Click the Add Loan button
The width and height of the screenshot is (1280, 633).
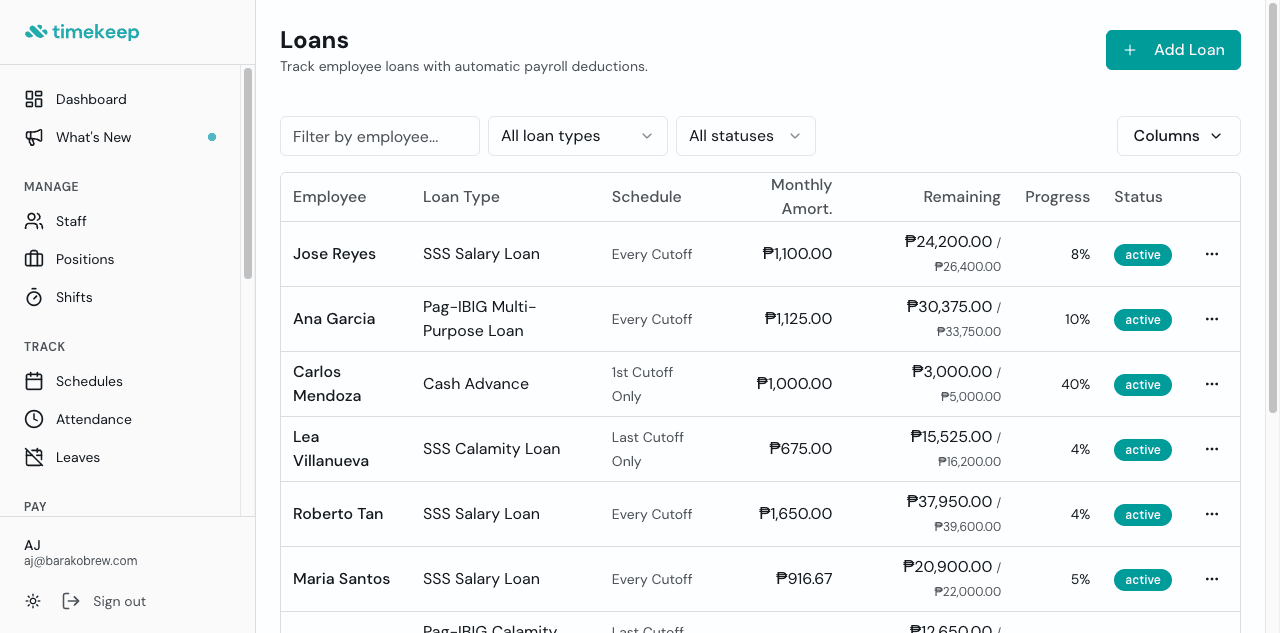1173,49
